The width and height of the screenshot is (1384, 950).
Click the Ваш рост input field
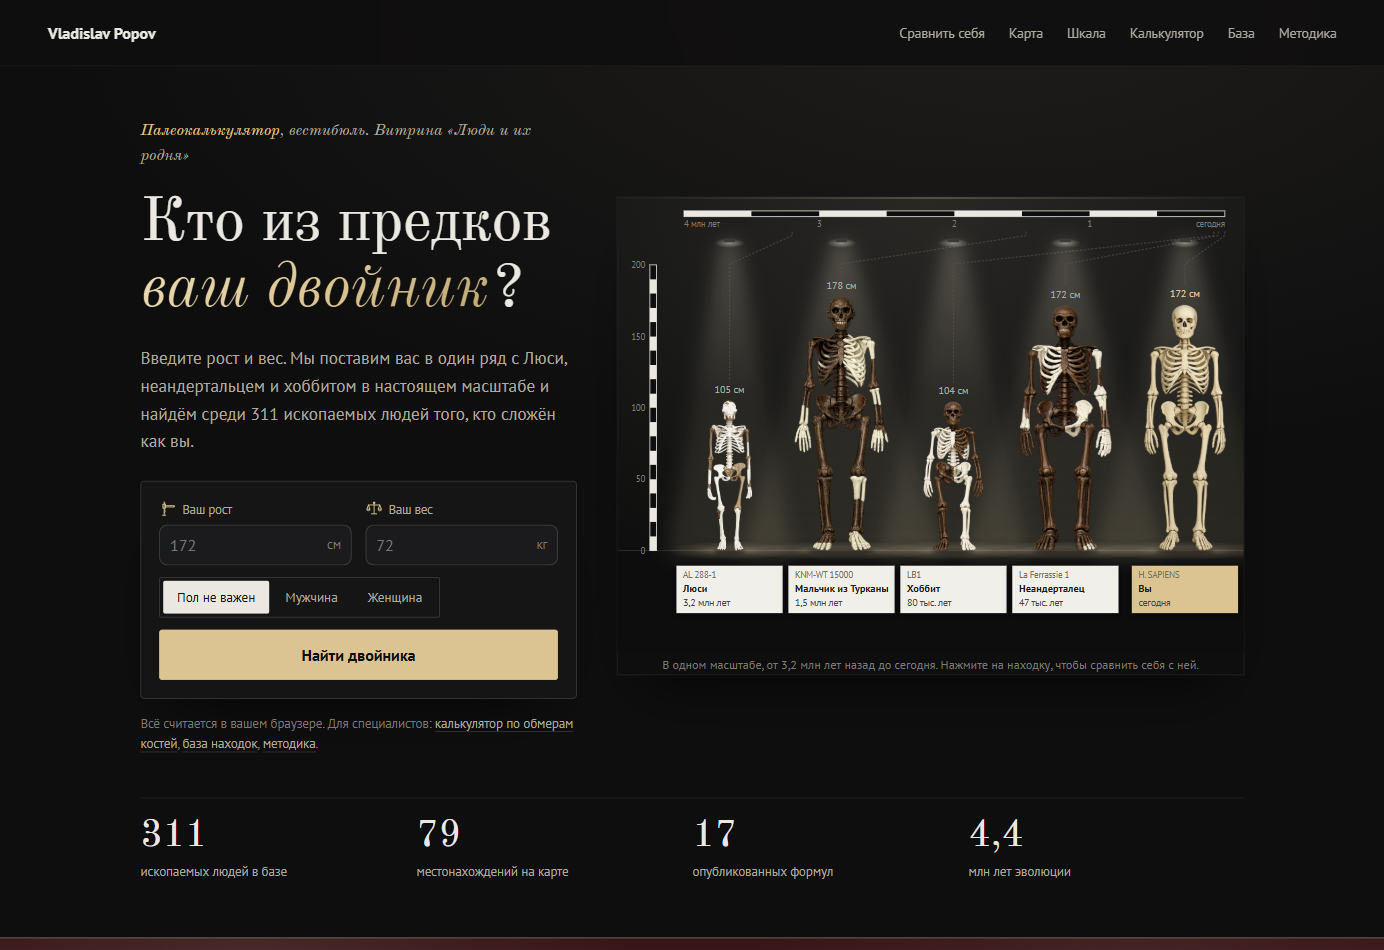[x=255, y=545]
